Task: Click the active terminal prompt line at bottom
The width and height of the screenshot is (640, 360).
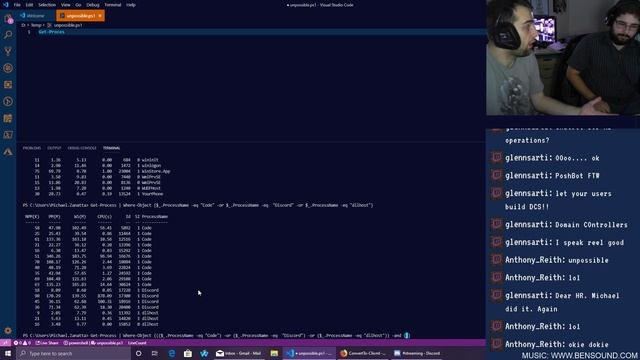Action: point(216,335)
